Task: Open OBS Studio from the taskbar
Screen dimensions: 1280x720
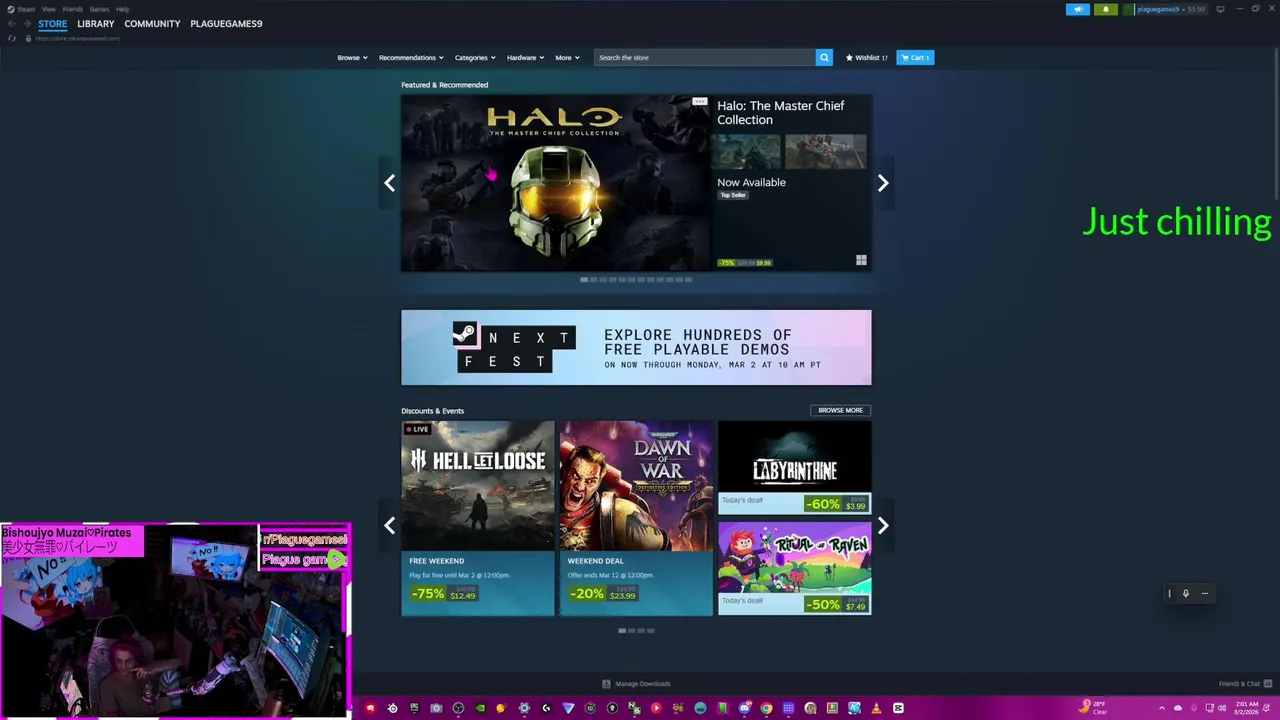Action: point(458,708)
